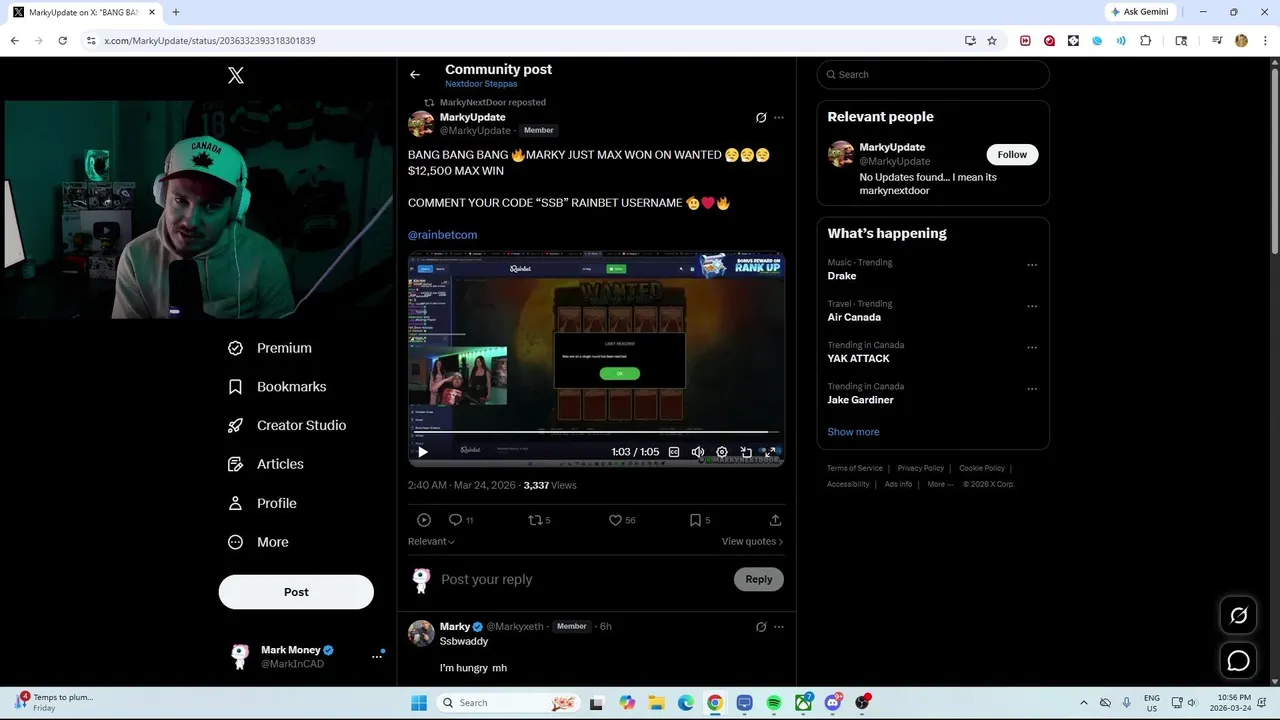Reload the page in Chrome

click(x=62, y=41)
